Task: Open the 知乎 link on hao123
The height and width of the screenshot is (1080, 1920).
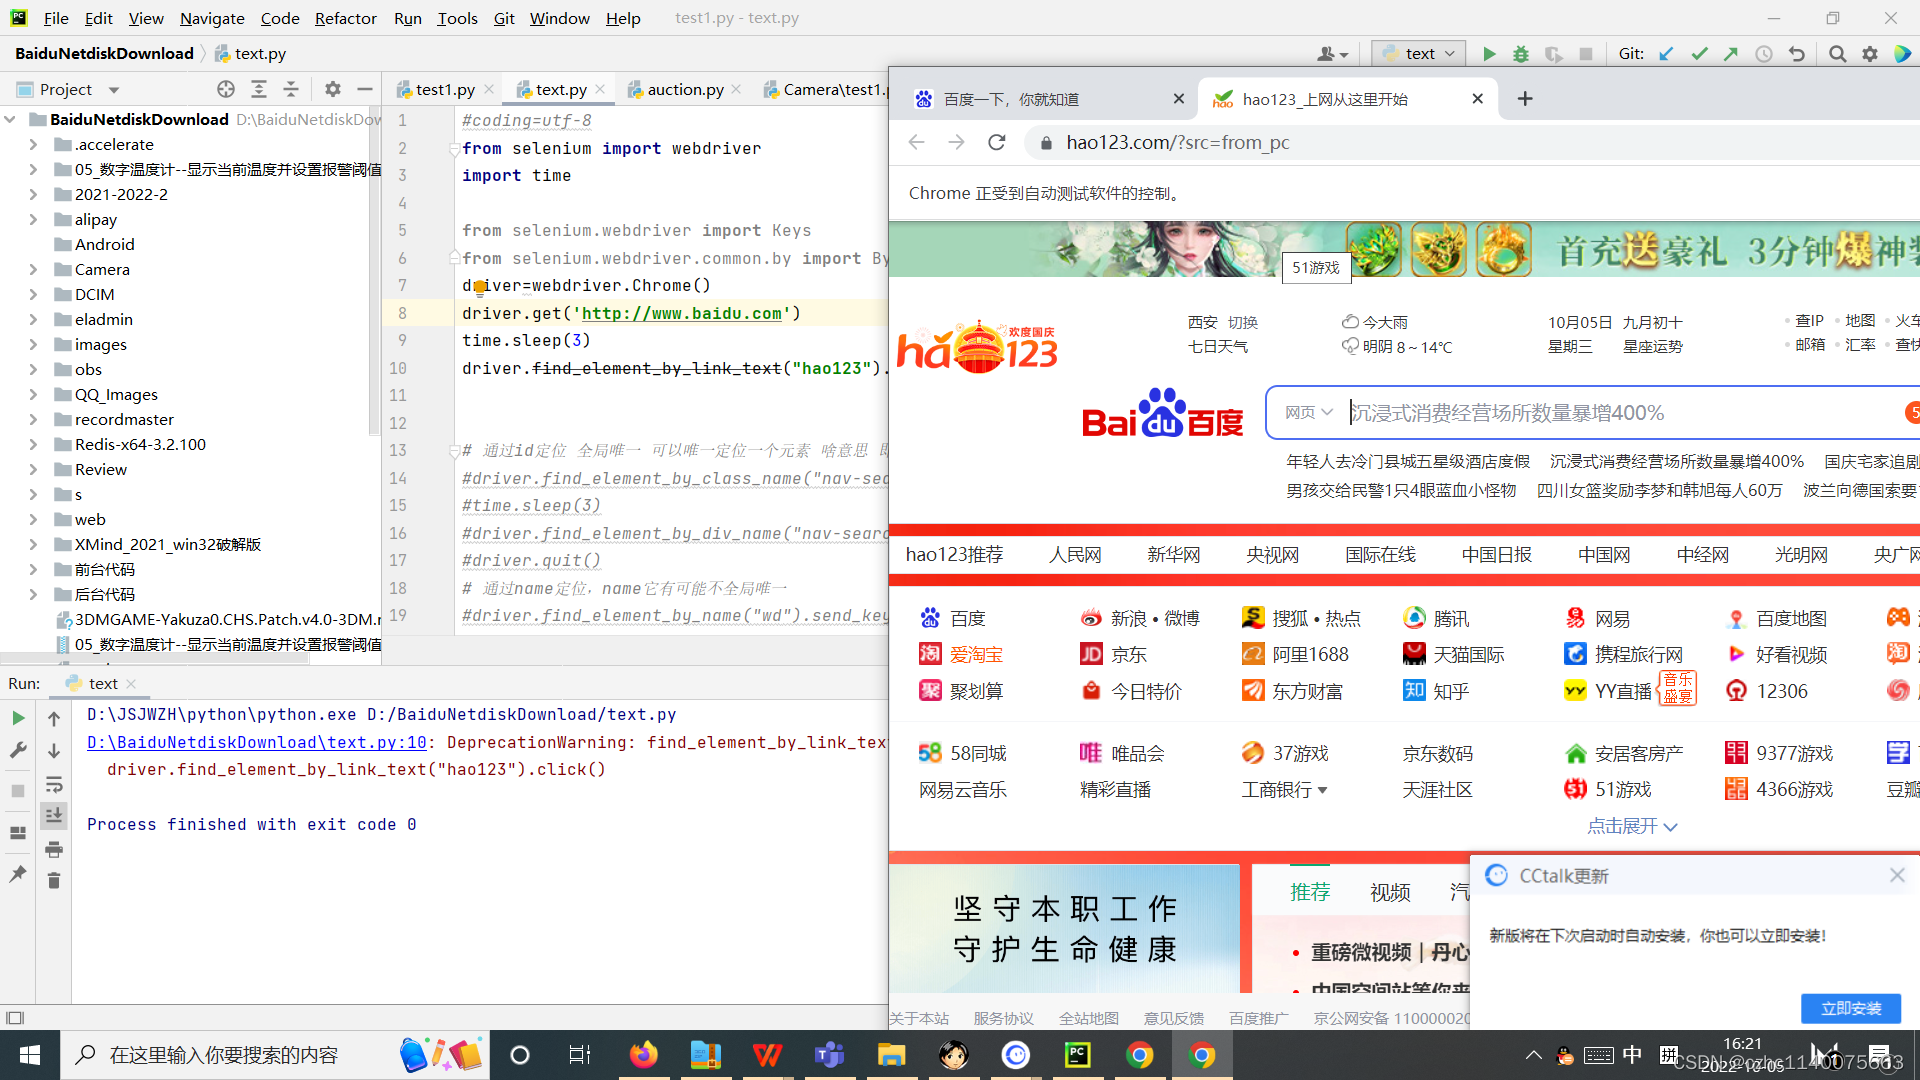Action: coord(1450,690)
